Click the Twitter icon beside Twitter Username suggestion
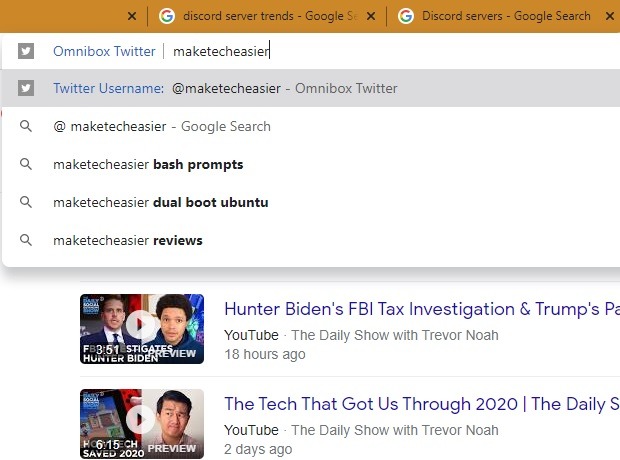 click(x=26, y=88)
